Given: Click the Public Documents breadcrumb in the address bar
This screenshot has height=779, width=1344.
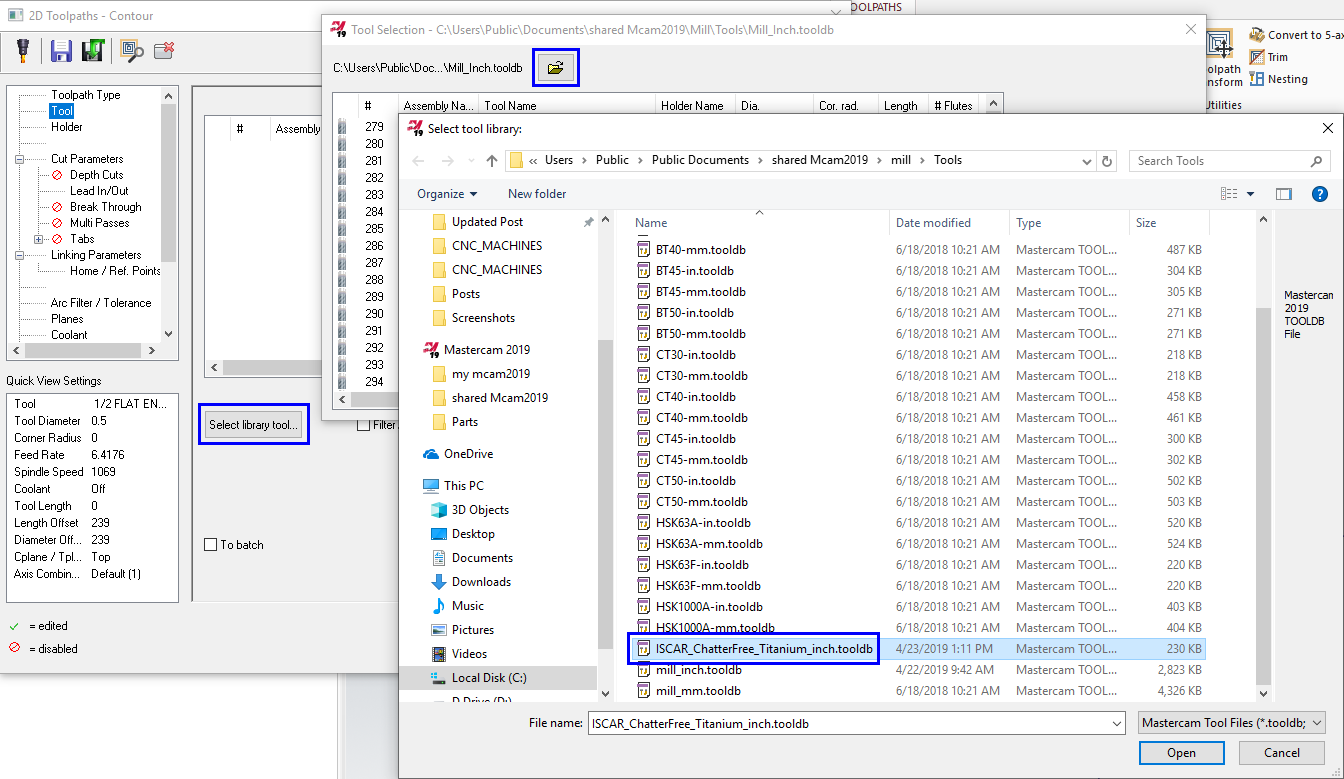Looking at the screenshot, I should pyautogui.click(x=700, y=160).
